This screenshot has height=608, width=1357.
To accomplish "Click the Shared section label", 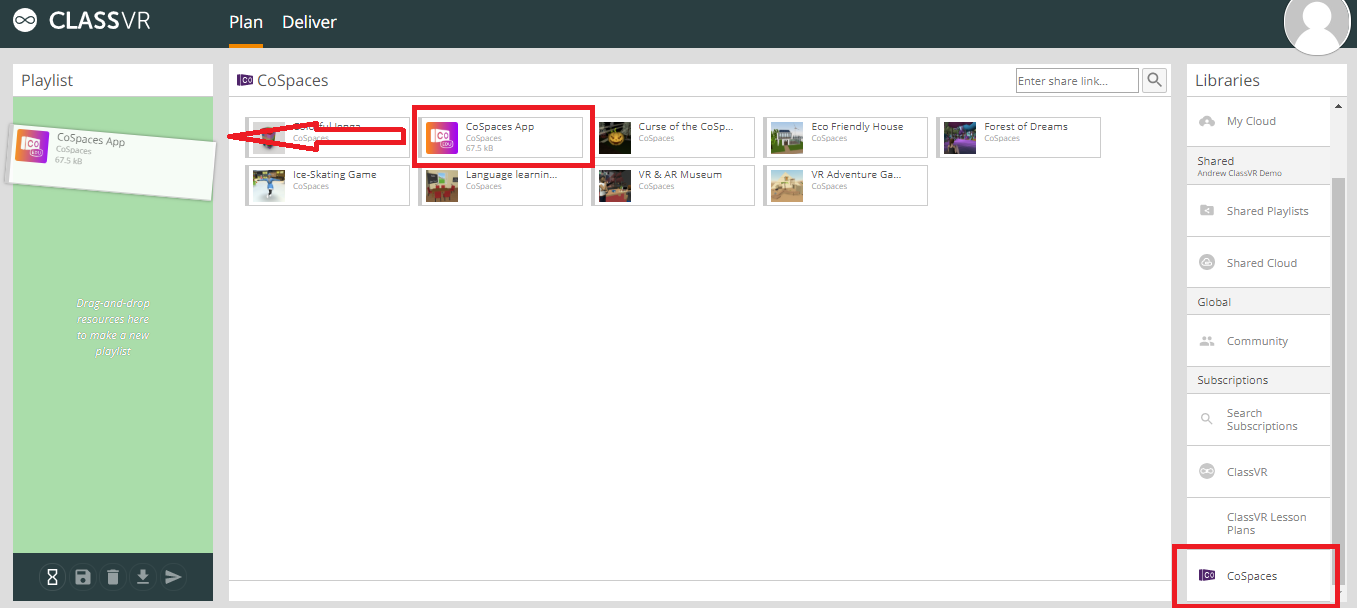I will tap(1215, 161).
